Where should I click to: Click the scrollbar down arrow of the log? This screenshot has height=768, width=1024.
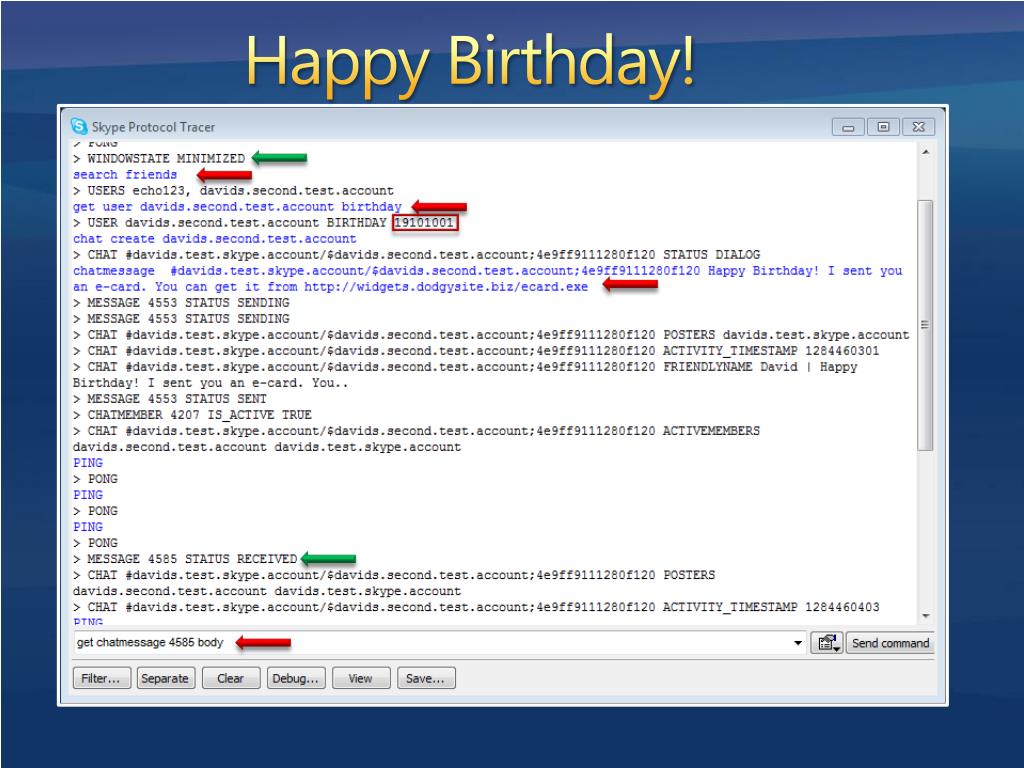[925, 616]
